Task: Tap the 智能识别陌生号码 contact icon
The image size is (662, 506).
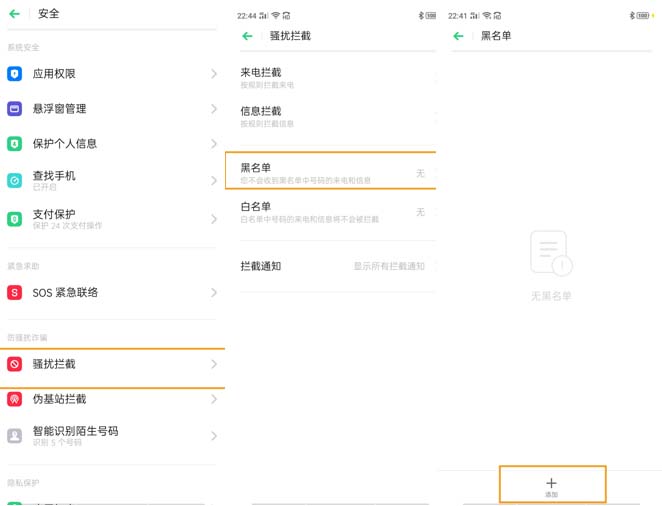Action: (15, 436)
